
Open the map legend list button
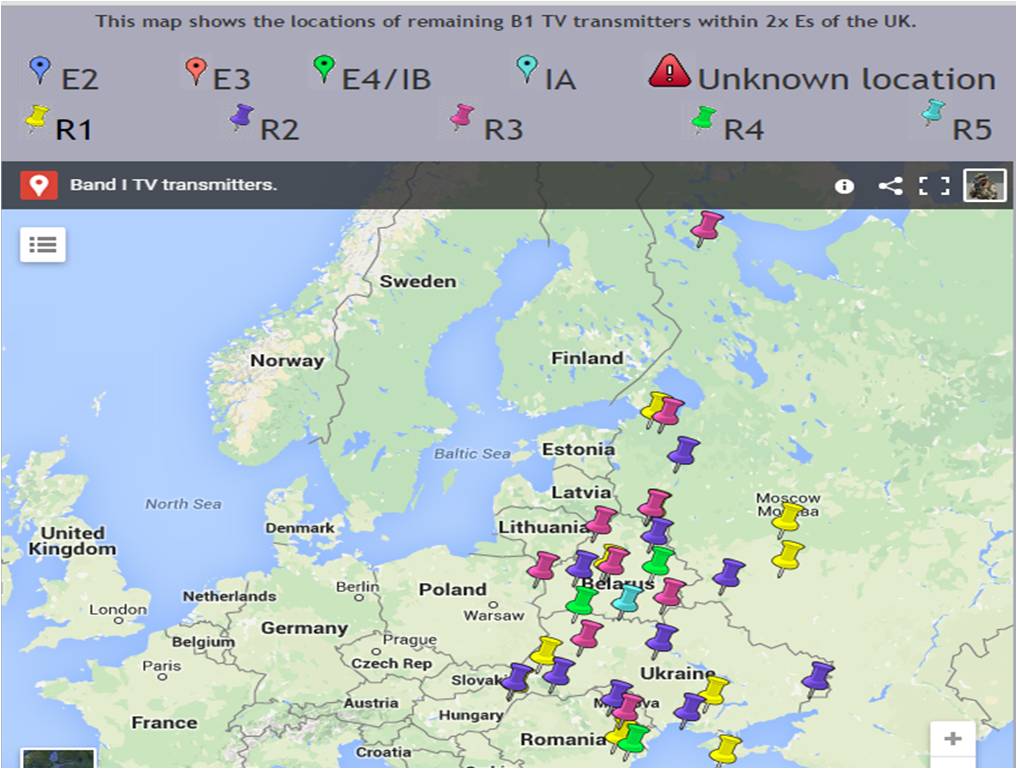tap(43, 244)
